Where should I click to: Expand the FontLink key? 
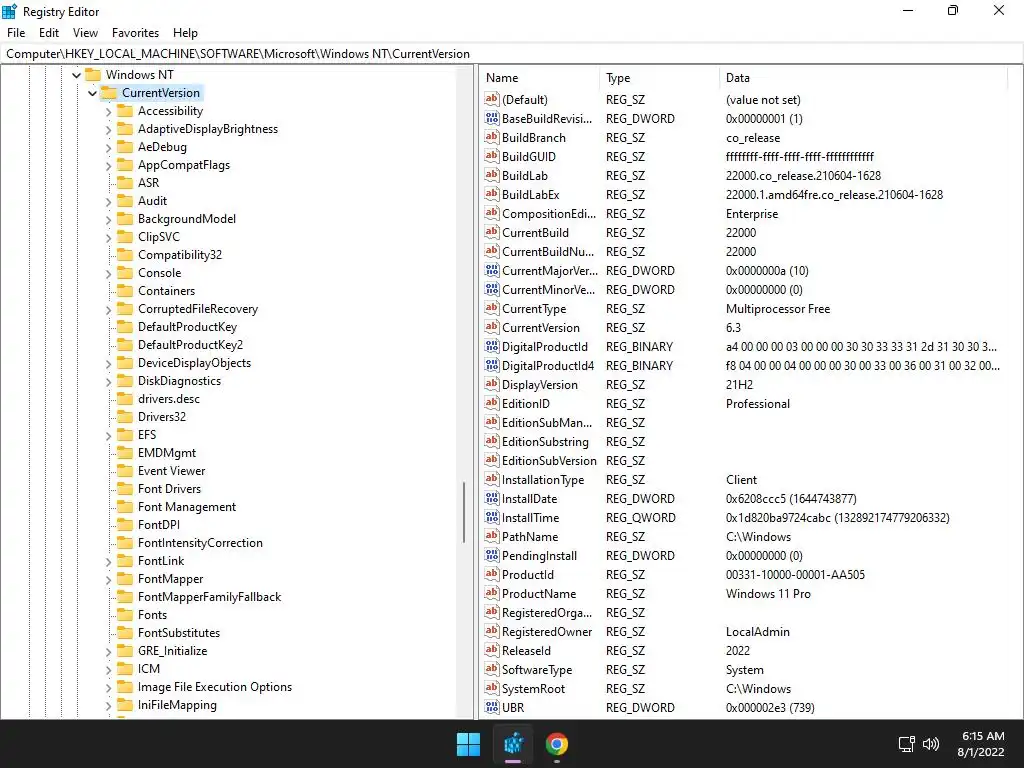[108, 562]
